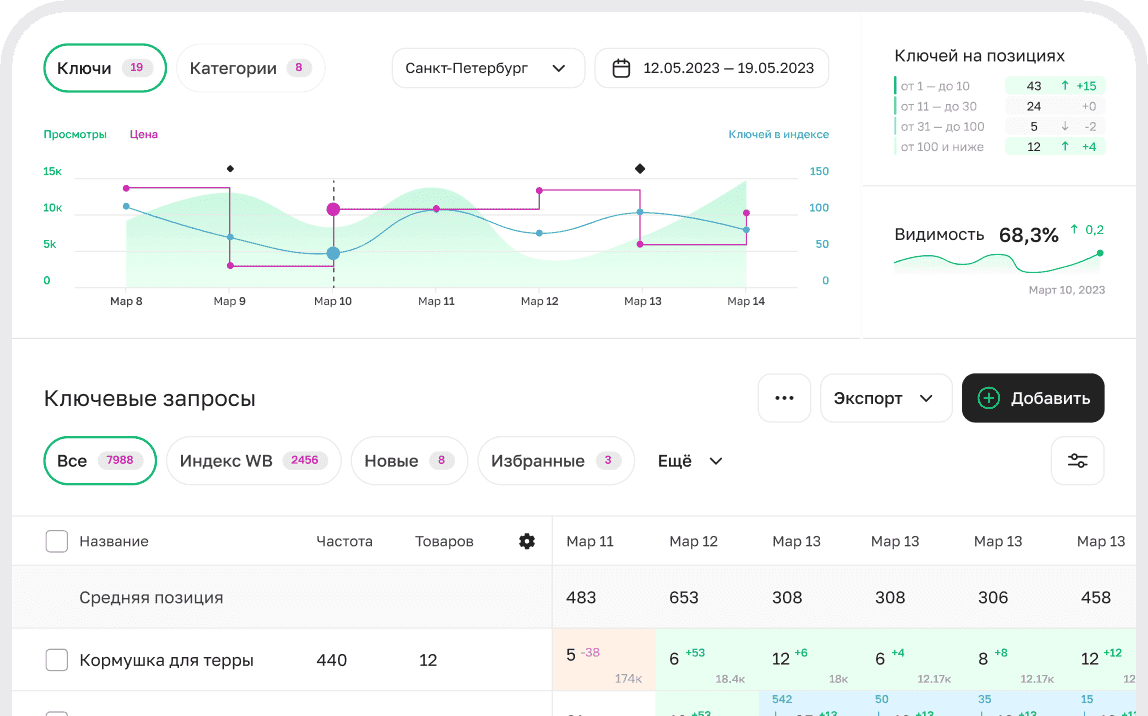Sort by the Частота column header

[344, 541]
